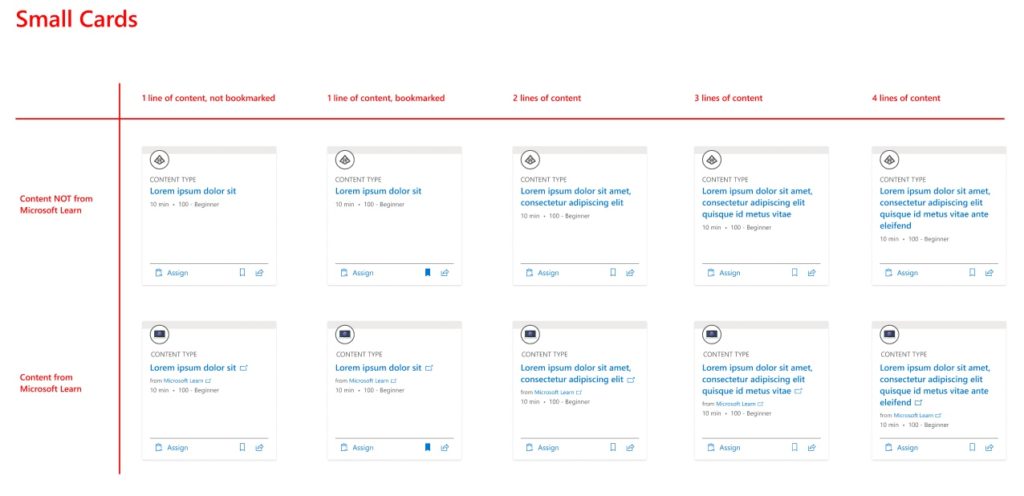Open title link of top-row bookmarked card
The width and height of the screenshot is (1024, 496).
(x=378, y=191)
